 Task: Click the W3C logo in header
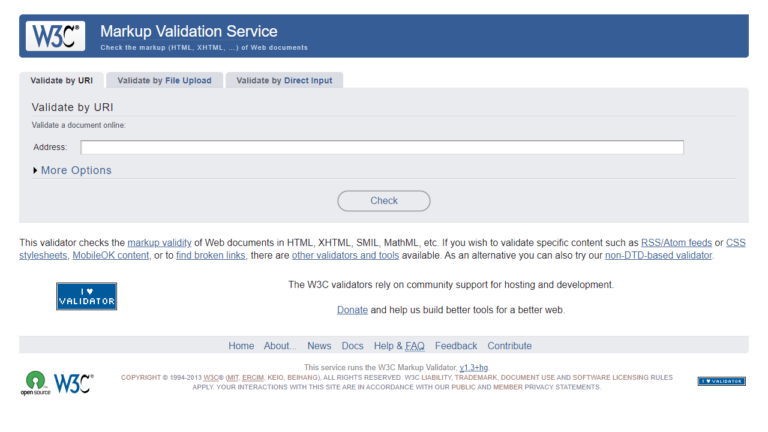tap(55, 36)
